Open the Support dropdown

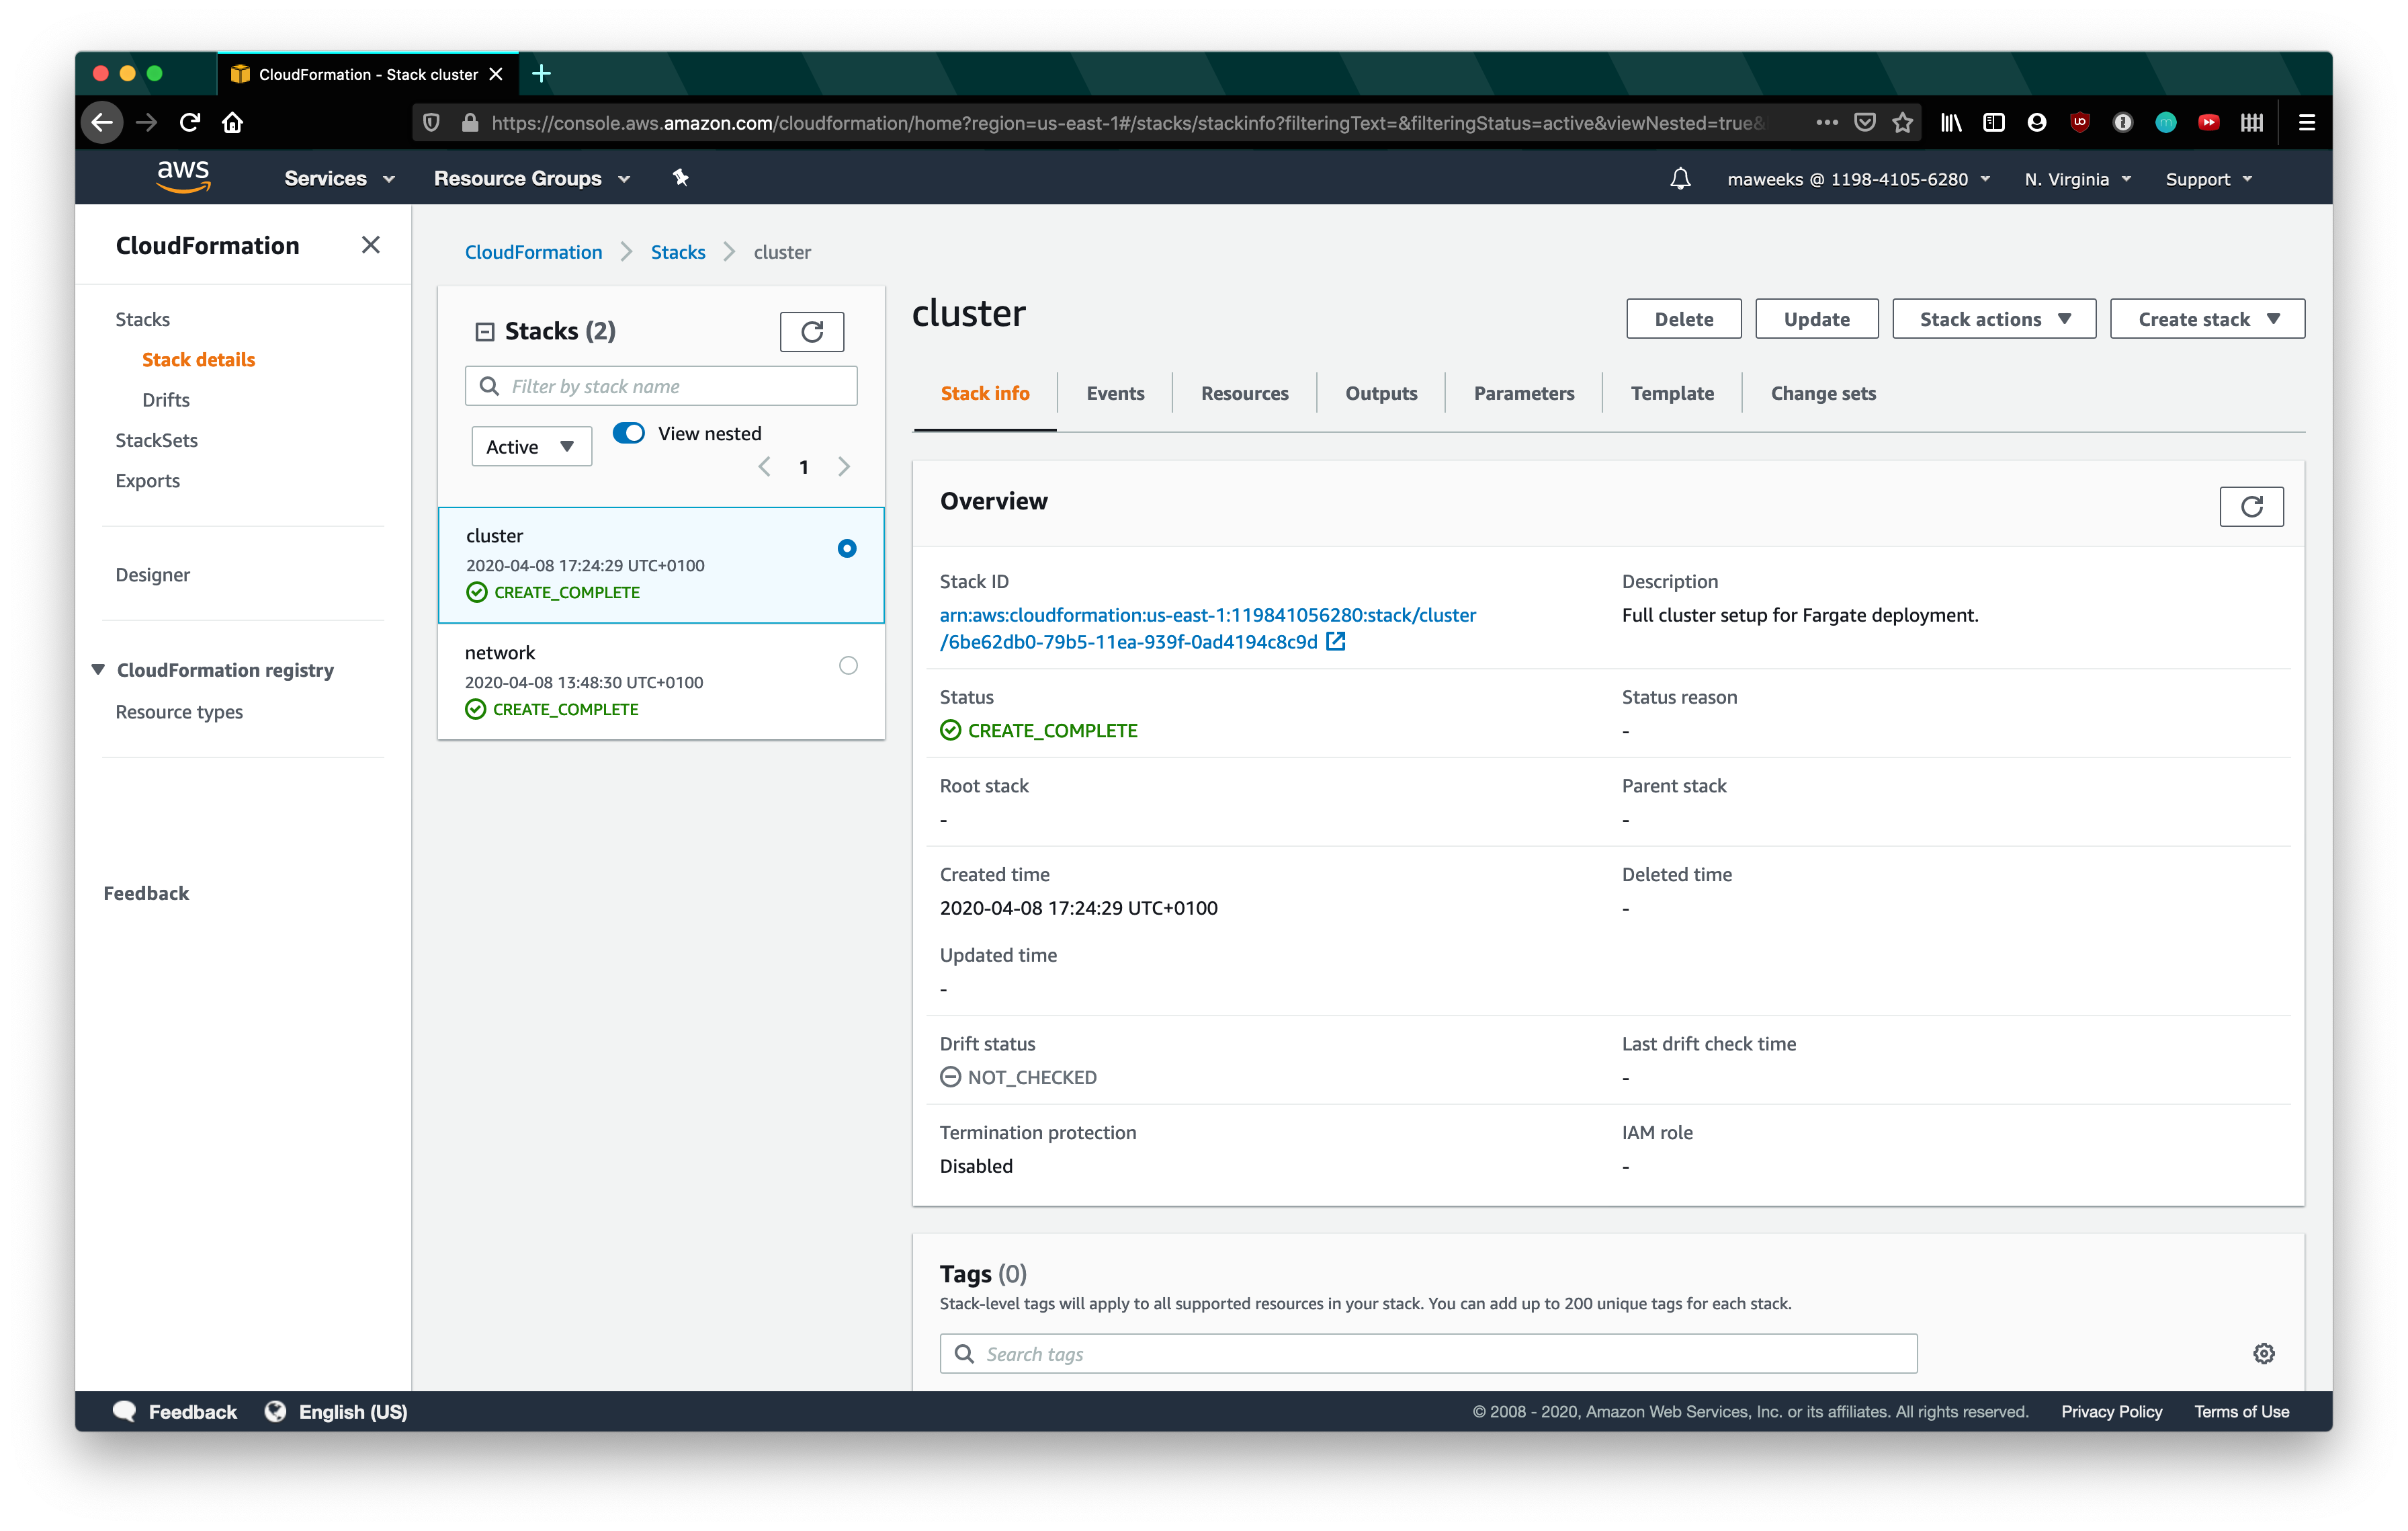[2208, 180]
